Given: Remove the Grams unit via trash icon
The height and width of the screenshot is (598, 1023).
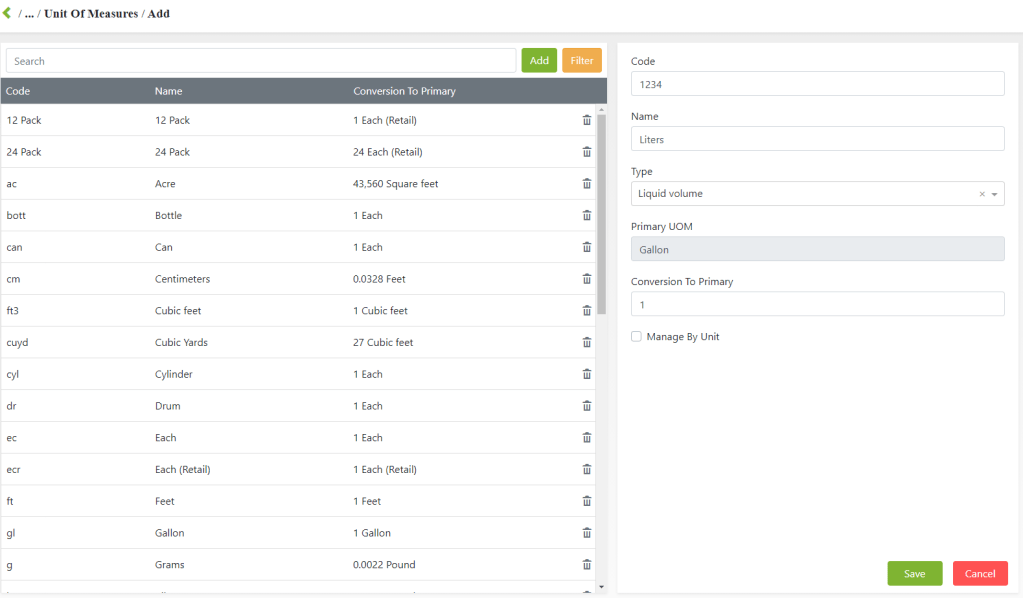Looking at the screenshot, I should tap(587, 565).
